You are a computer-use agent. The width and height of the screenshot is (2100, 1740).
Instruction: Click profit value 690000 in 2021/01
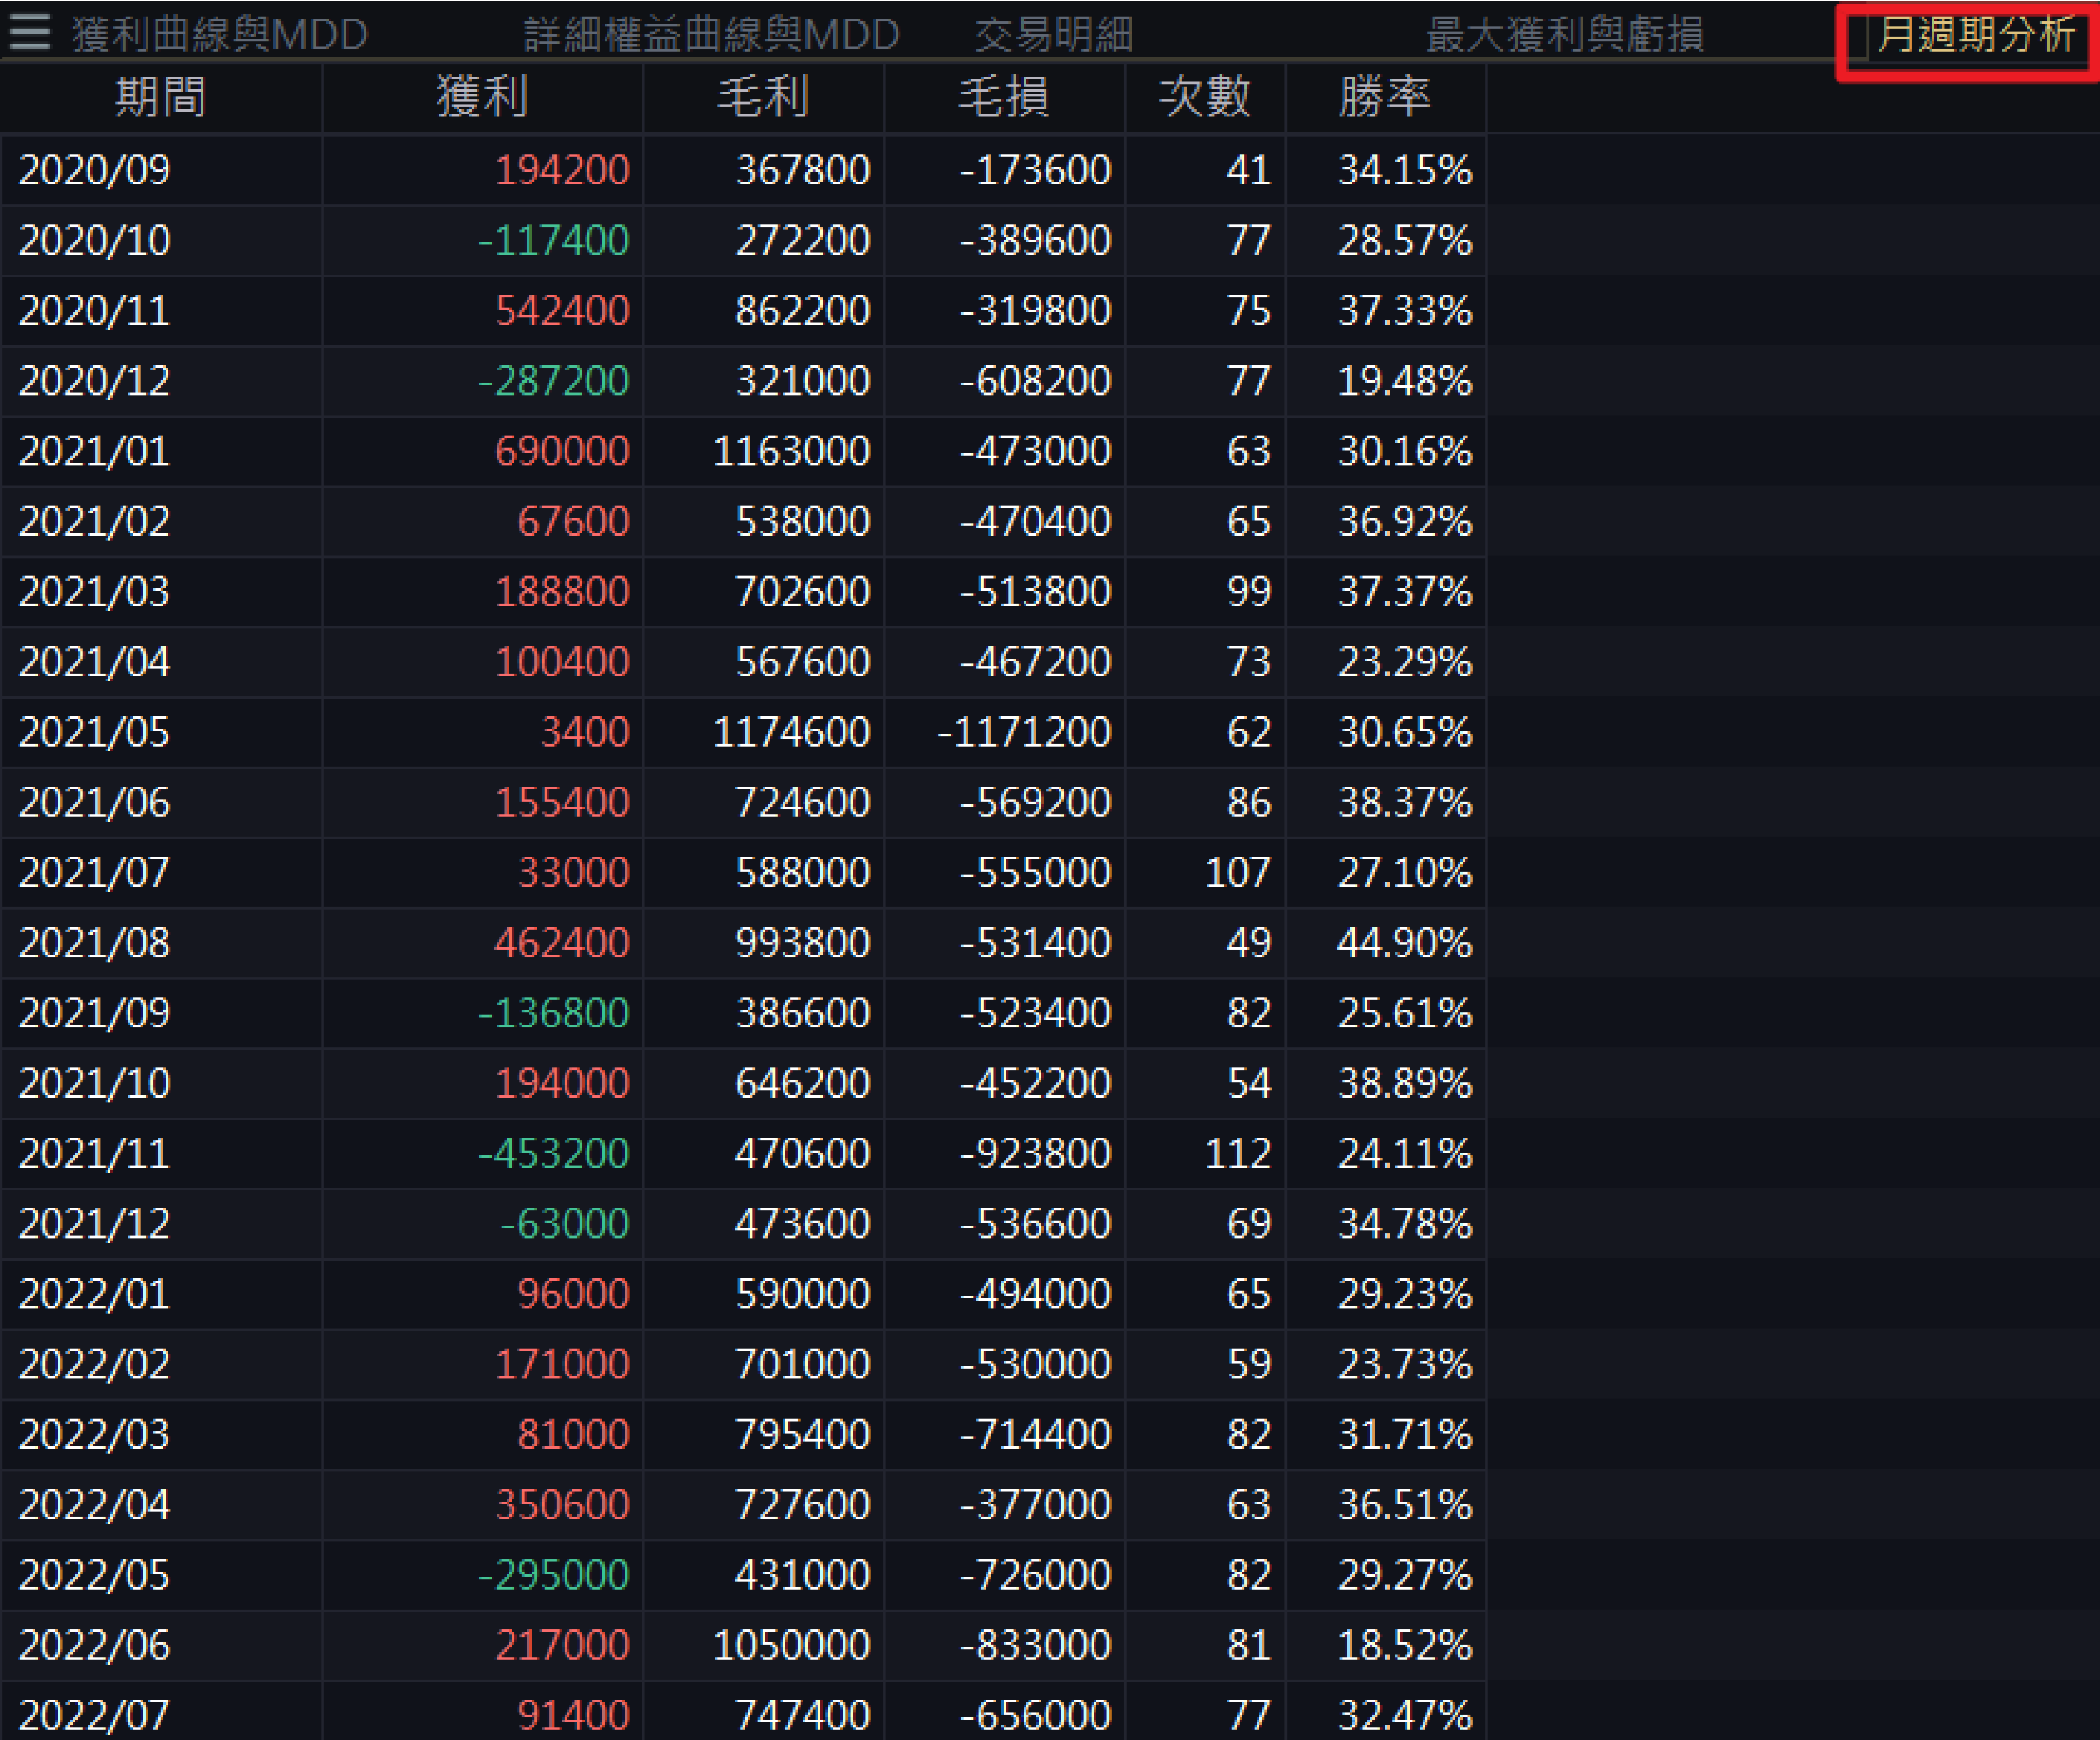pos(562,451)
